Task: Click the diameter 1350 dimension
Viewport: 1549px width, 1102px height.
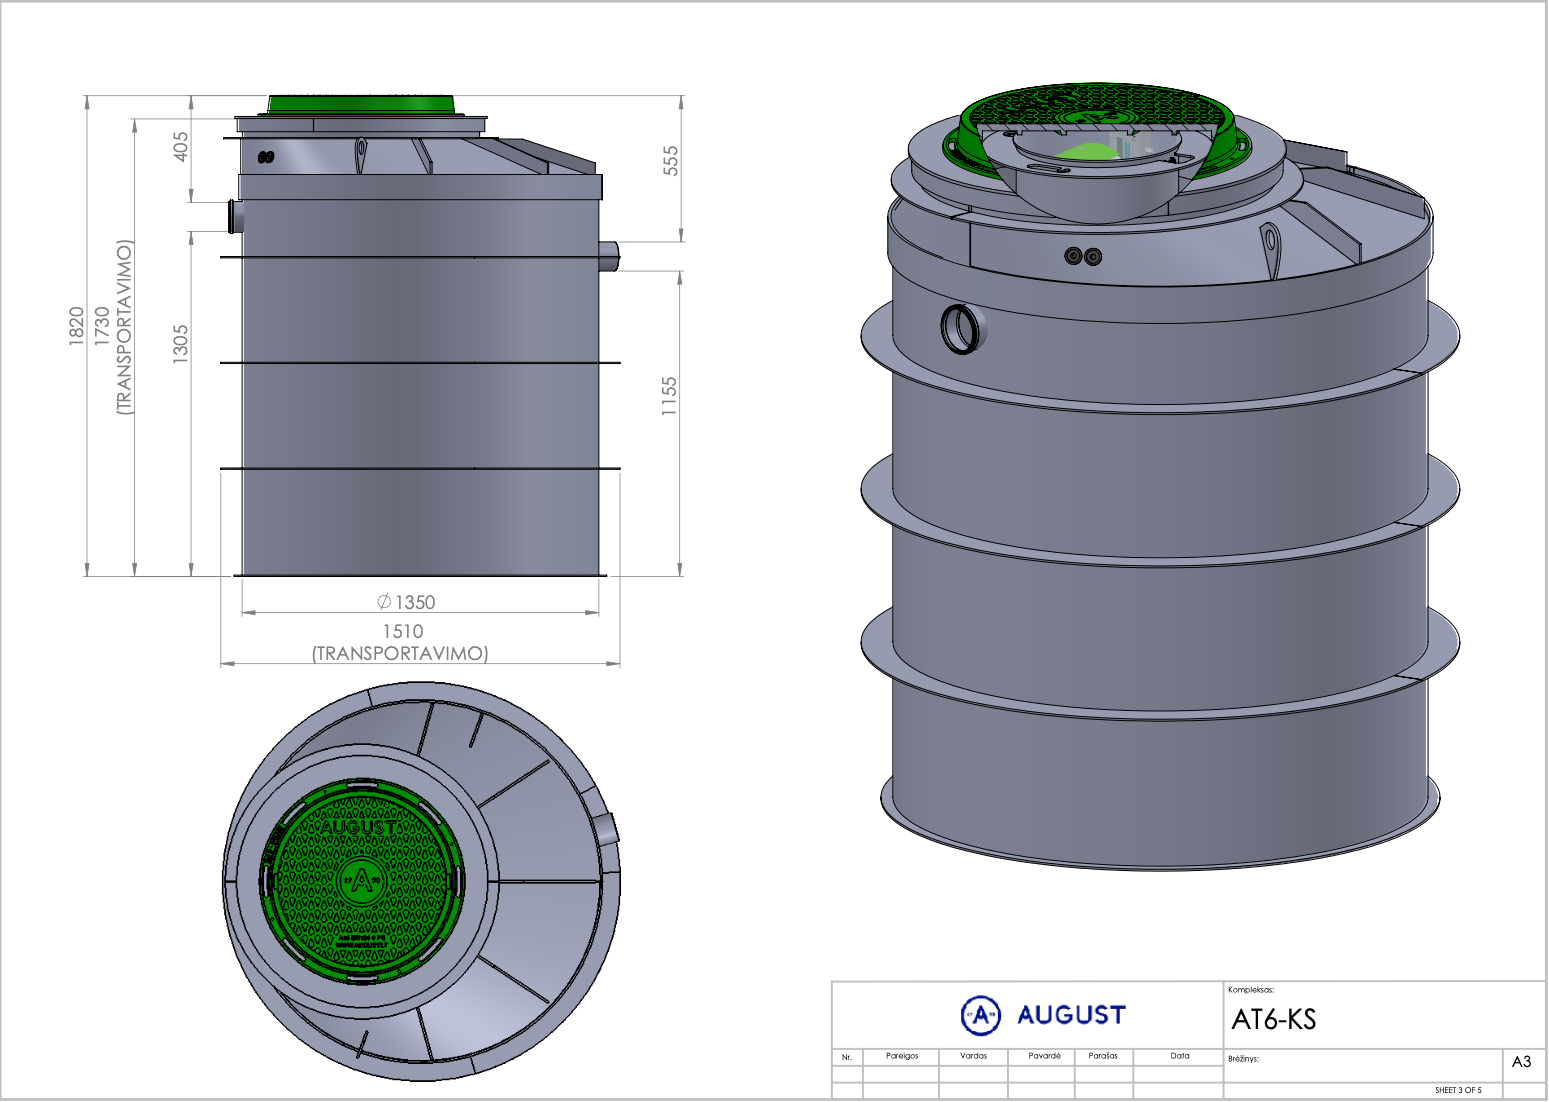Action: (x=406, y=602)
